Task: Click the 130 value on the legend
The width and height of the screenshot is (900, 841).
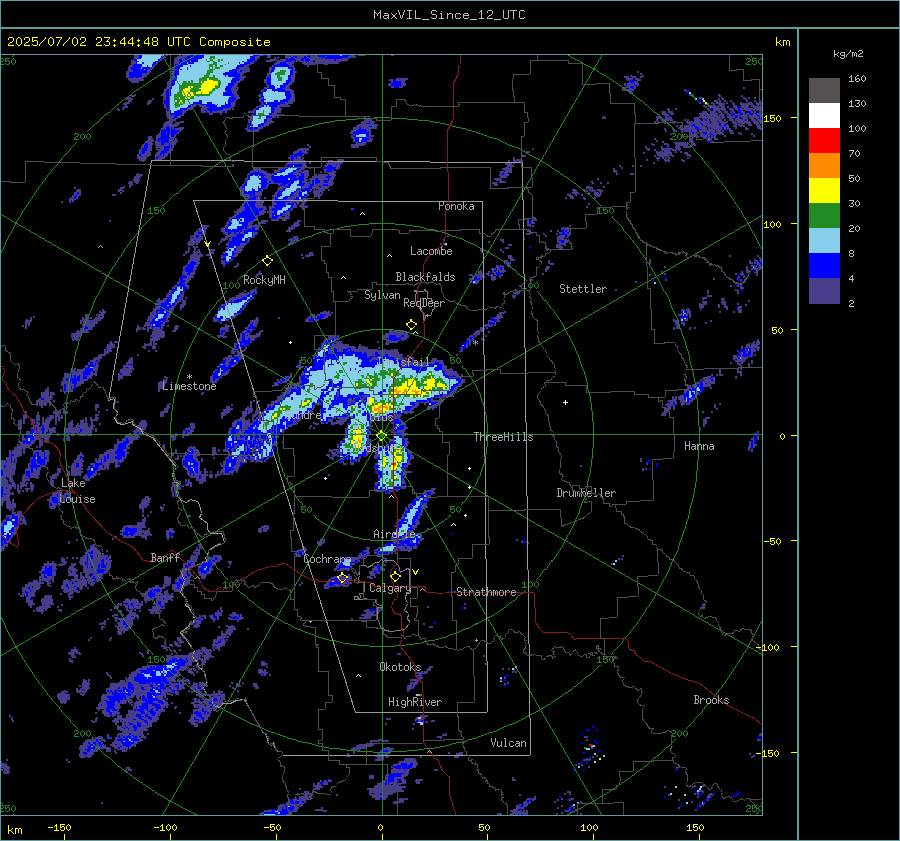Action: point(857,103)
